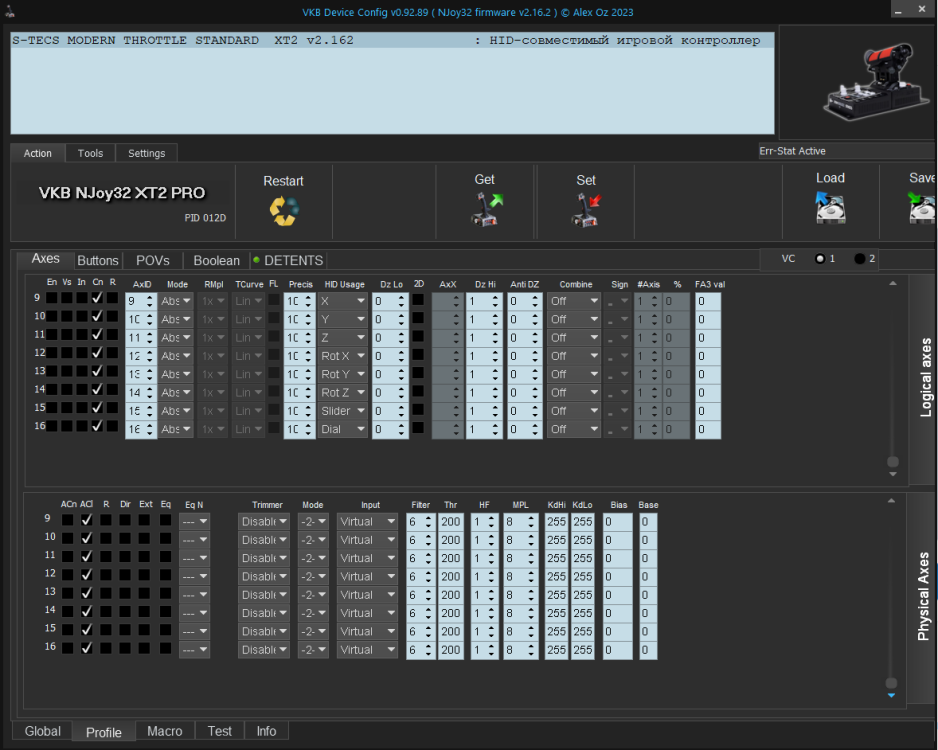Open the Macro tab at the bottom
The image size is (938, 750).
click(165, 731)
